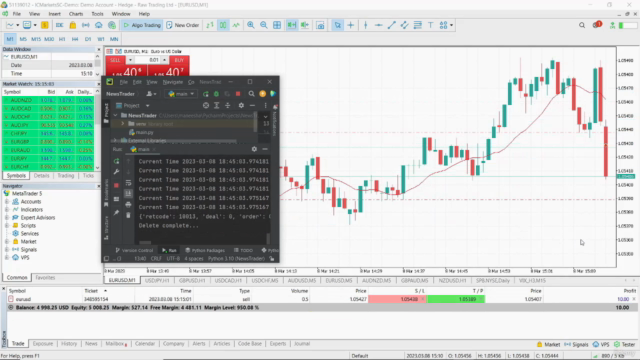Image resolution: width=640 pixels, height=360 pixels.
Task: Open the objects/shapes dropdown arrow
Action: [451, 25]
